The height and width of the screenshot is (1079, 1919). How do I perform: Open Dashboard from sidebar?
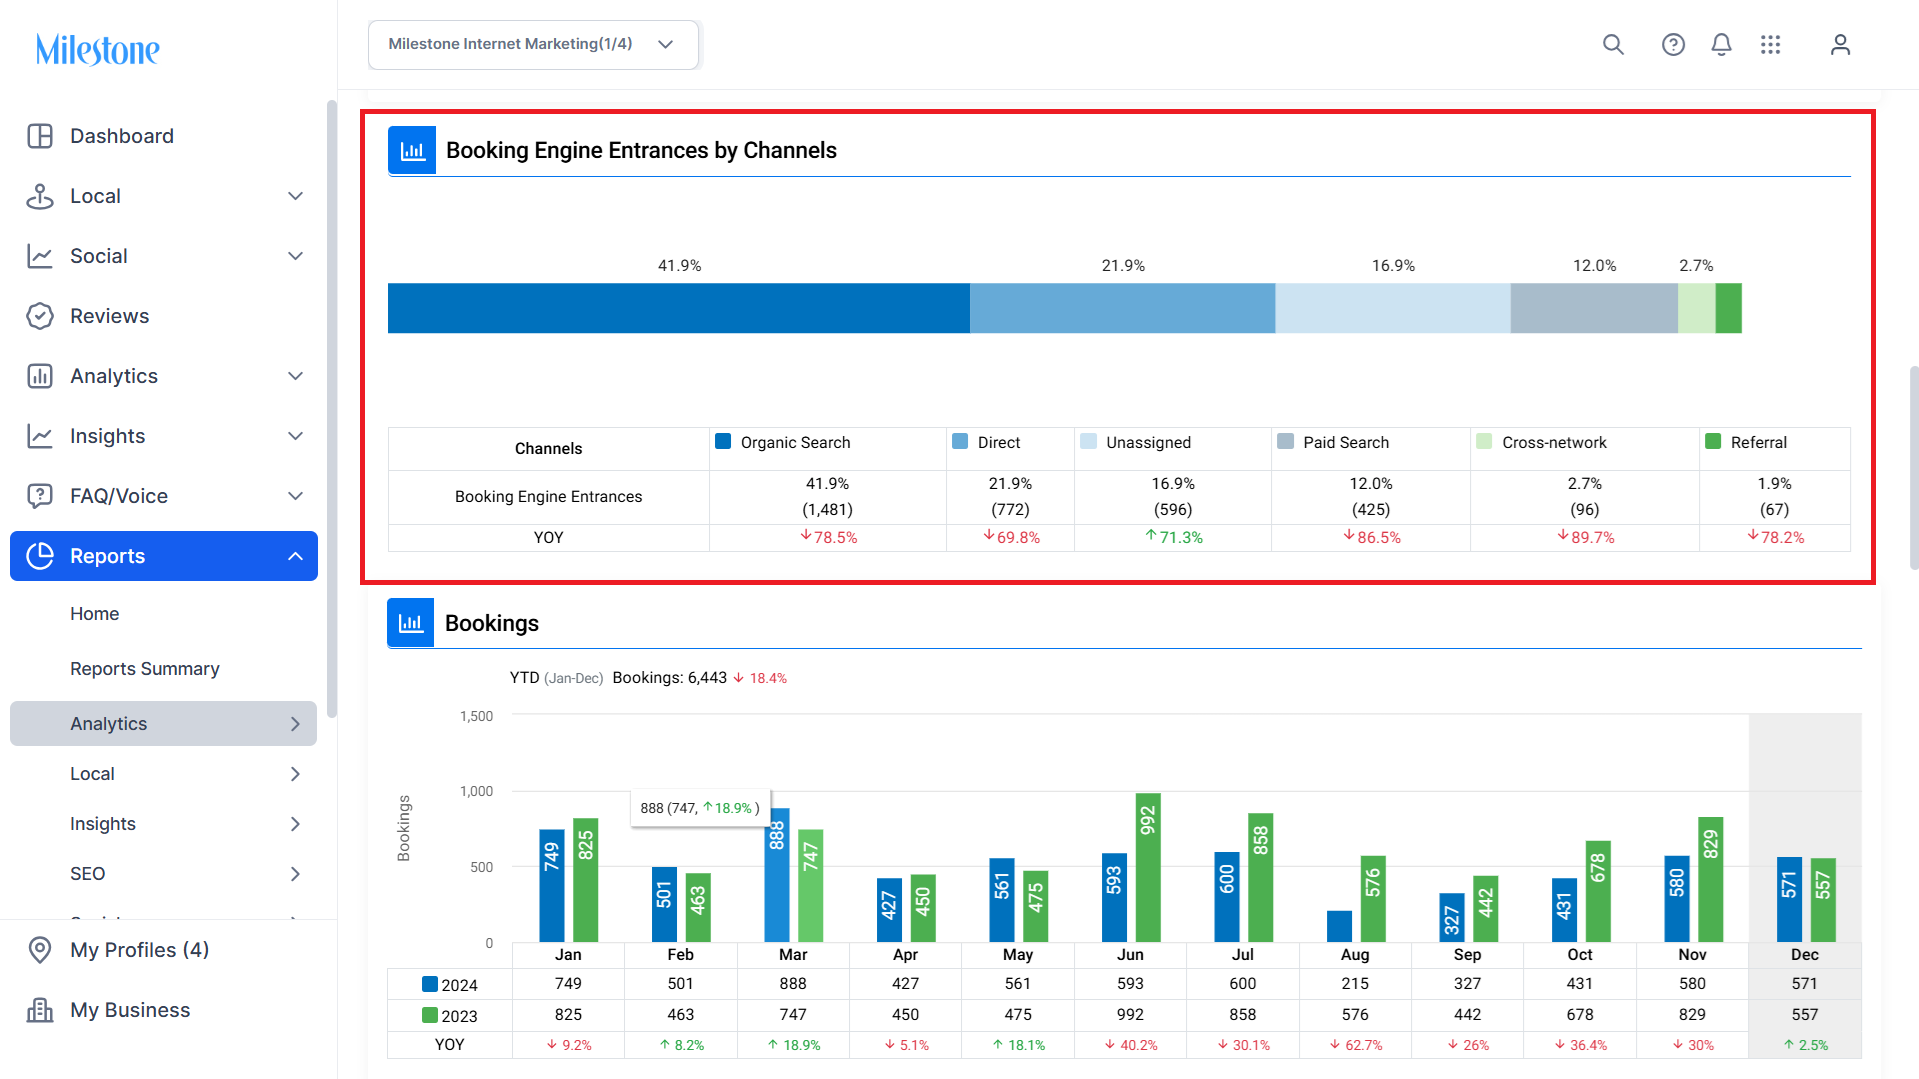(x=164, y=136)
